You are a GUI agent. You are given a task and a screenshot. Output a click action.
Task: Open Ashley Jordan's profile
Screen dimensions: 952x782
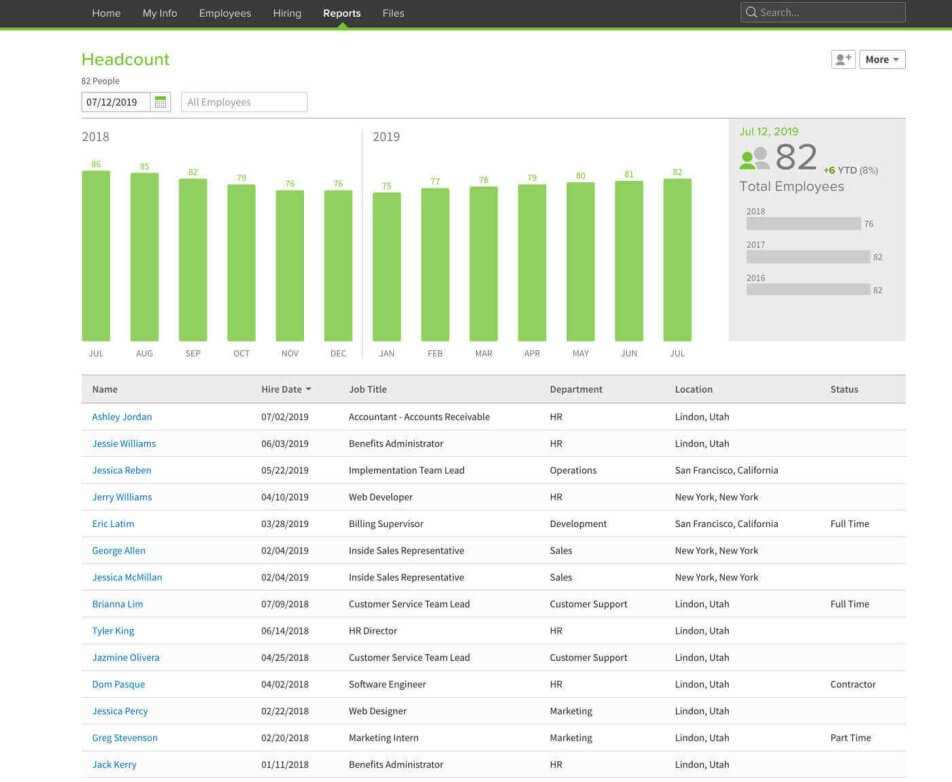122,416
